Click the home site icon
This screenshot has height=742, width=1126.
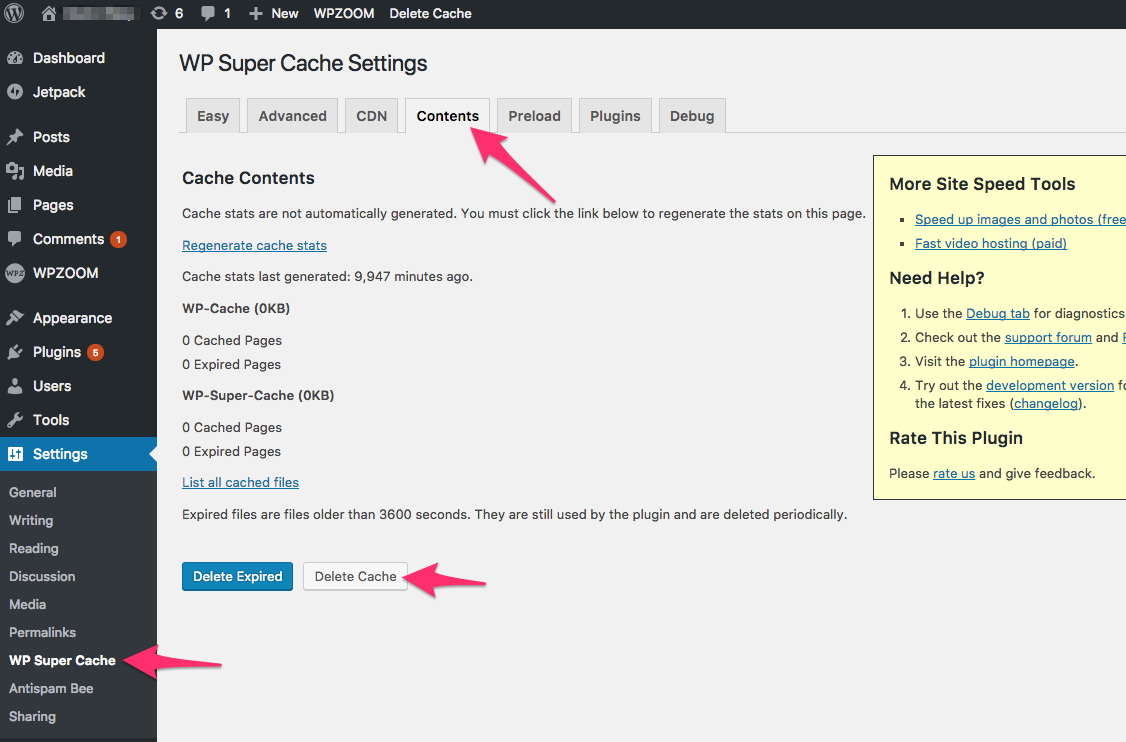click(49, 14)
